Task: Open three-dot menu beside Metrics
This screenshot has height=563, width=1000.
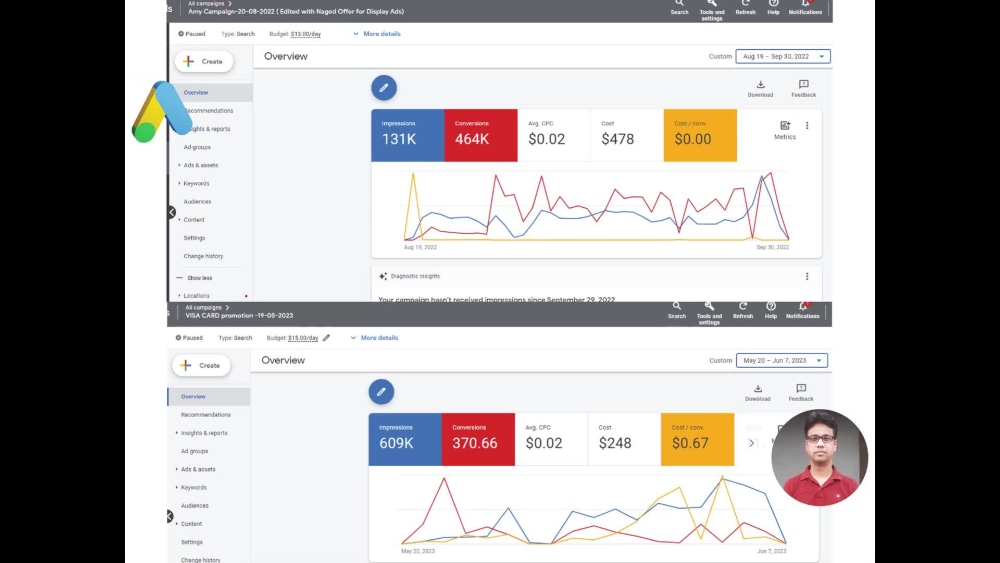Action: pyautogui.click(x=807, y=126)
